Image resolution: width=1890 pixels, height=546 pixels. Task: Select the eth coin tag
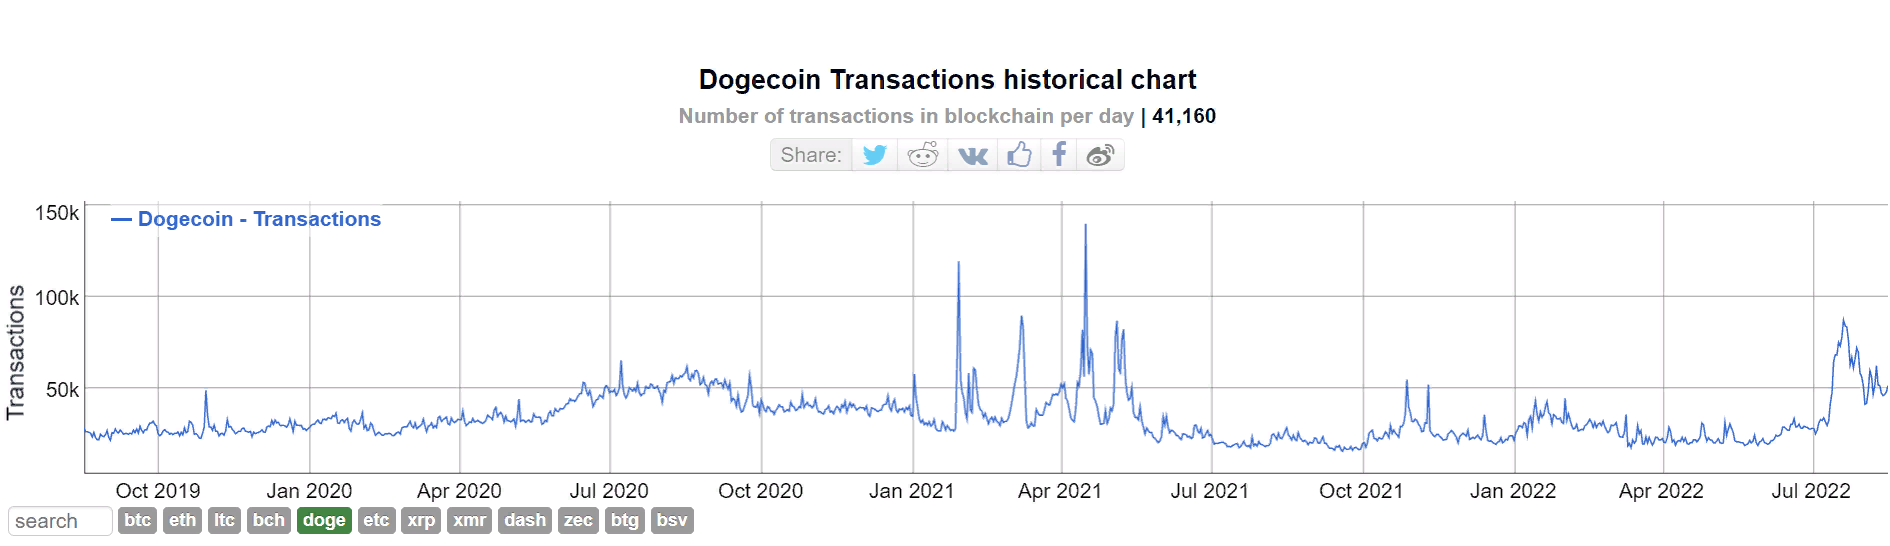(x=182, y=520)
